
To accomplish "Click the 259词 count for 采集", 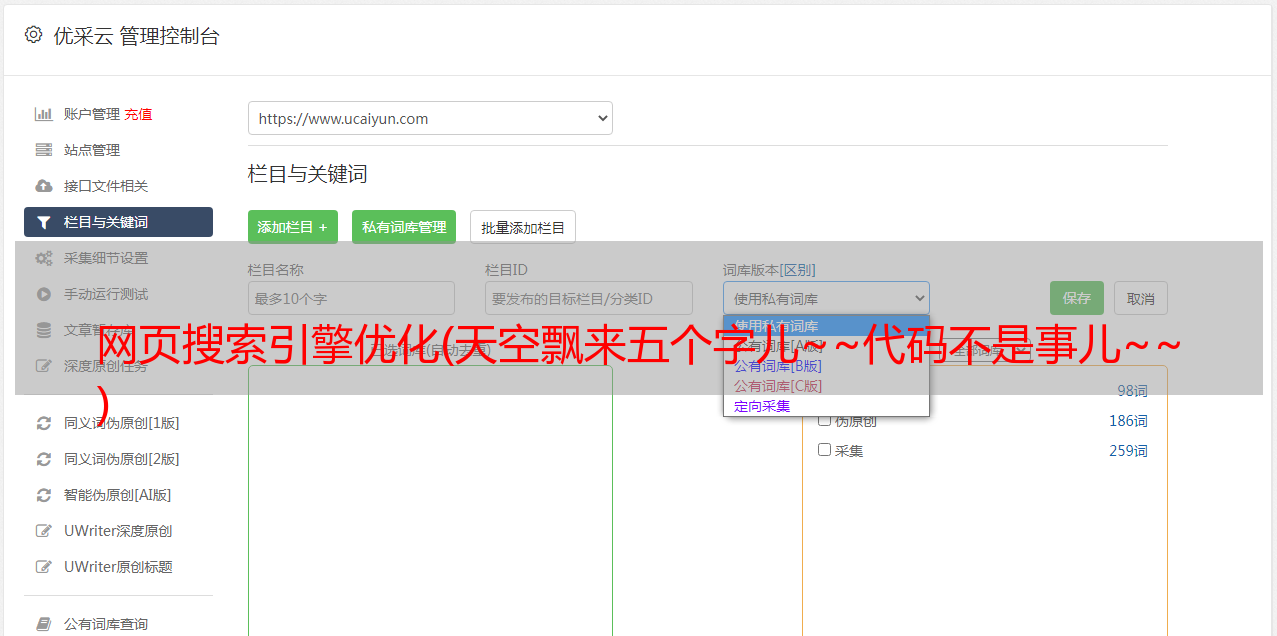I will (1128, 451).
